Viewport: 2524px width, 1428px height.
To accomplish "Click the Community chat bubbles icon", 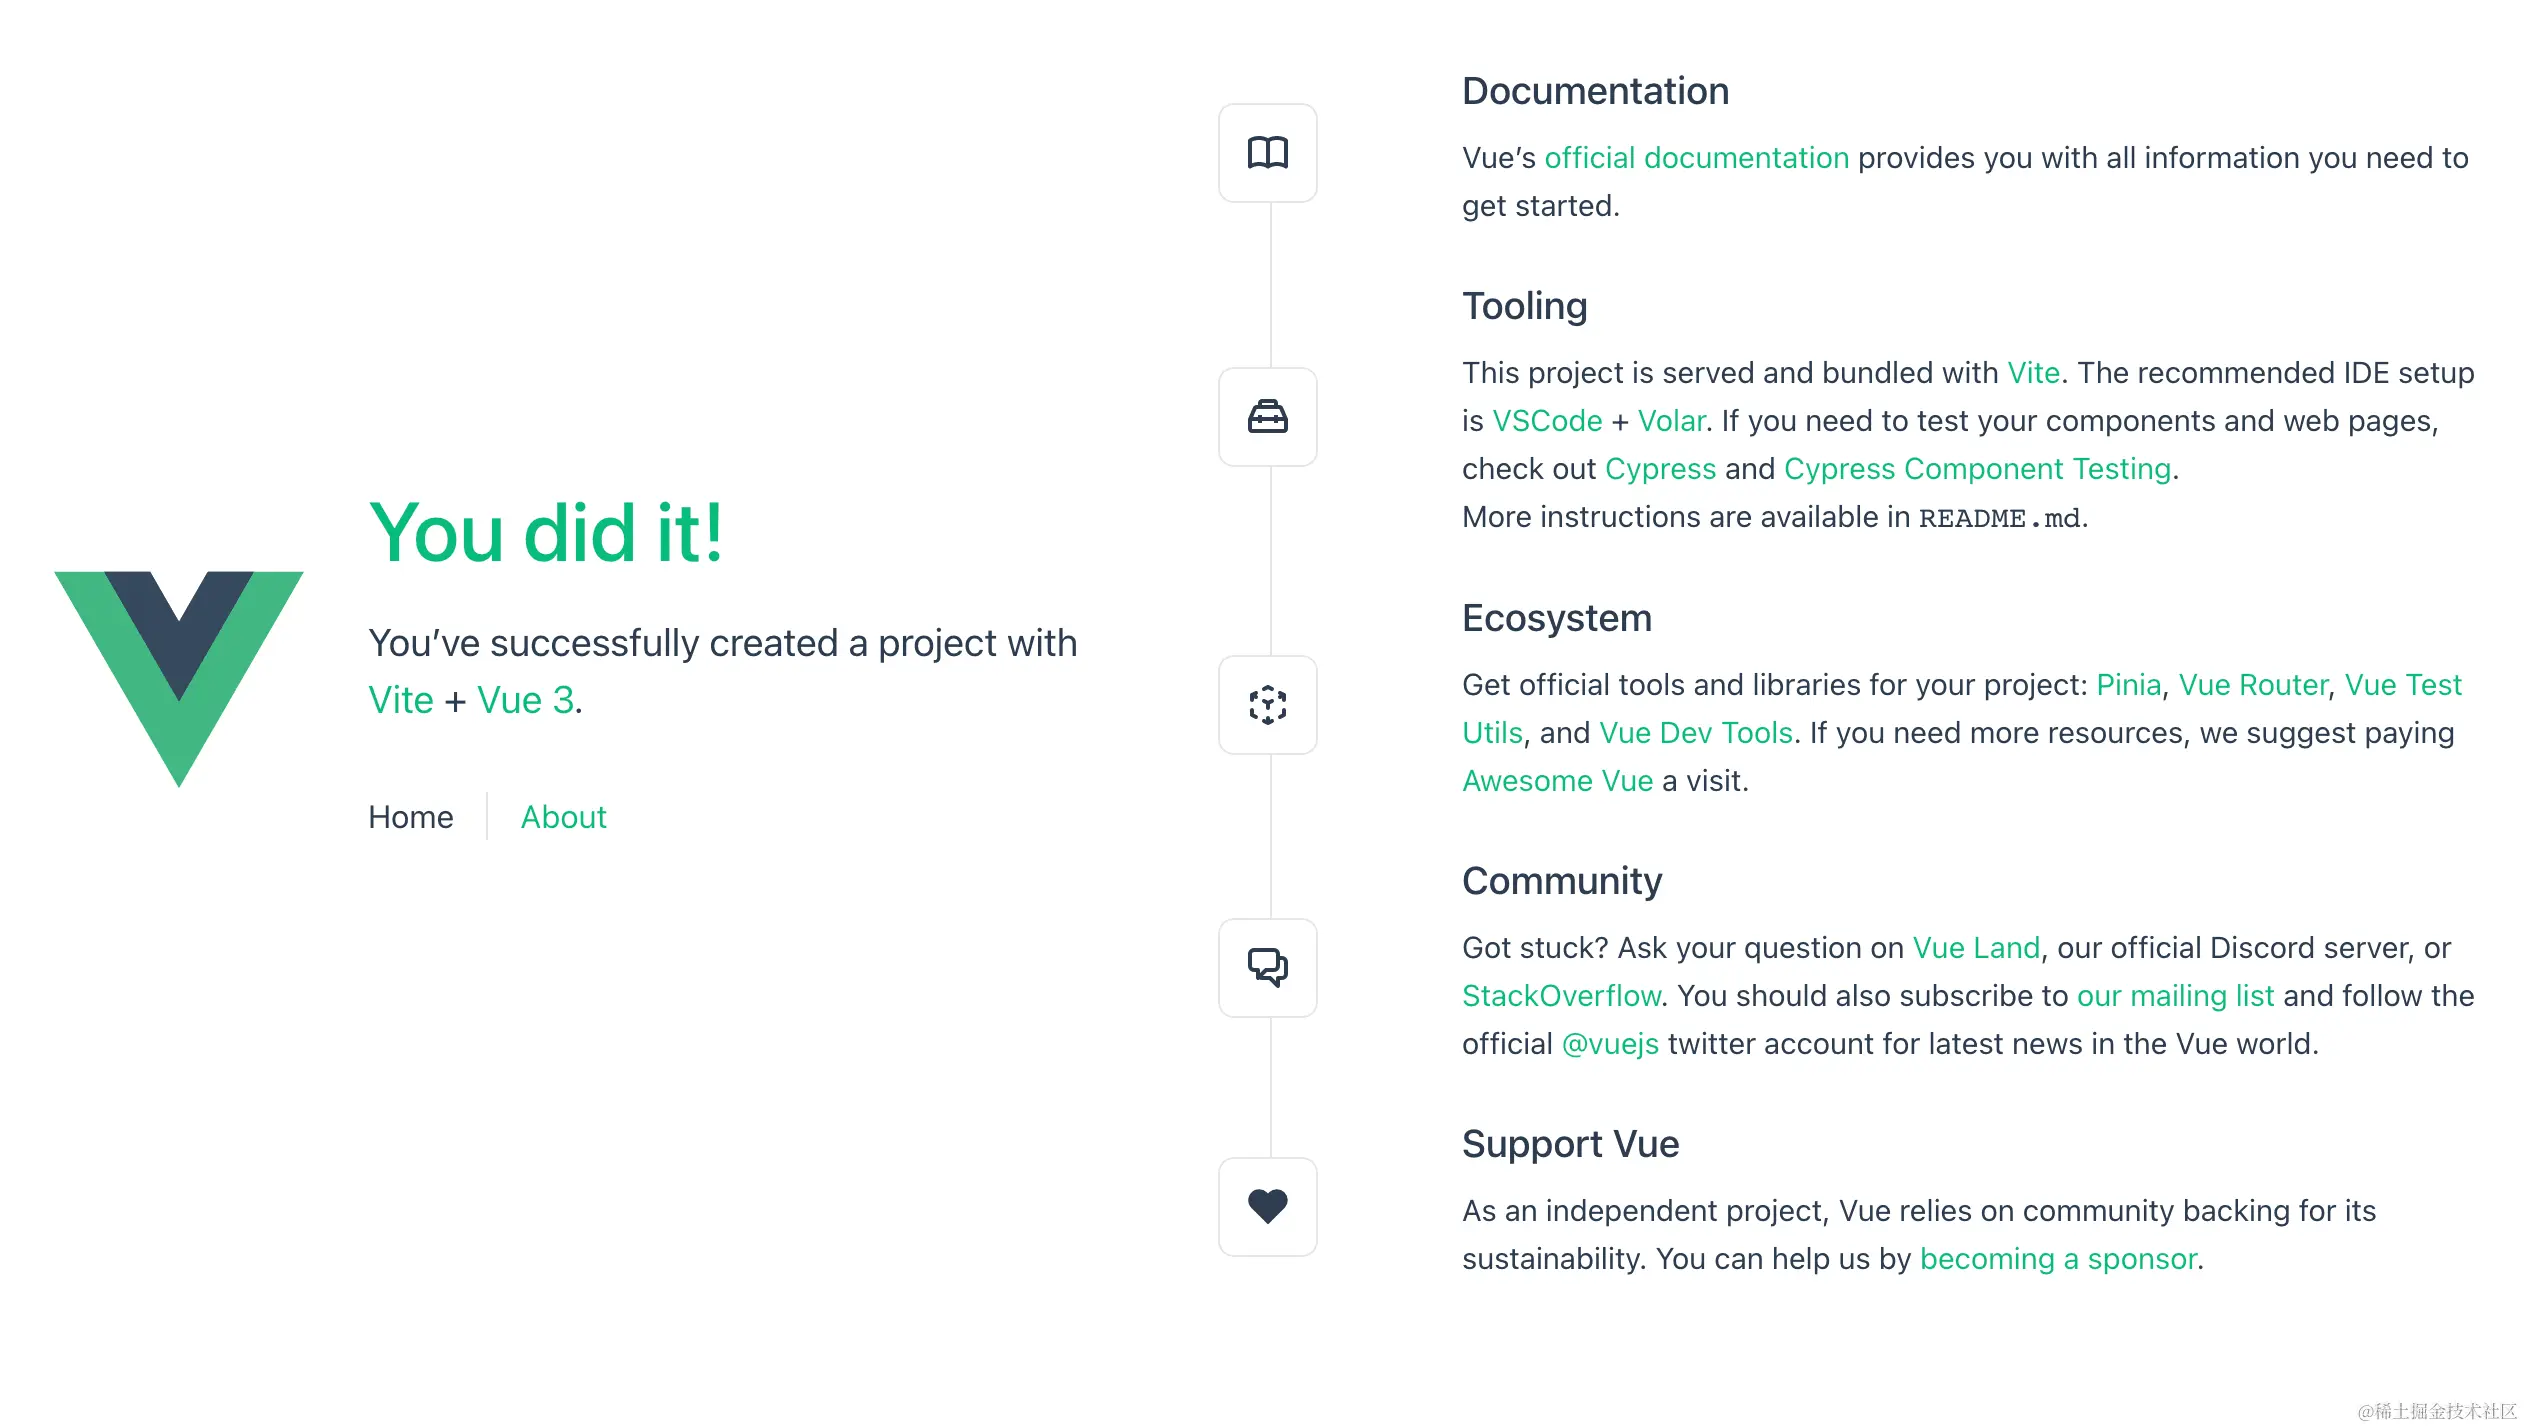I will point(1267,968).
